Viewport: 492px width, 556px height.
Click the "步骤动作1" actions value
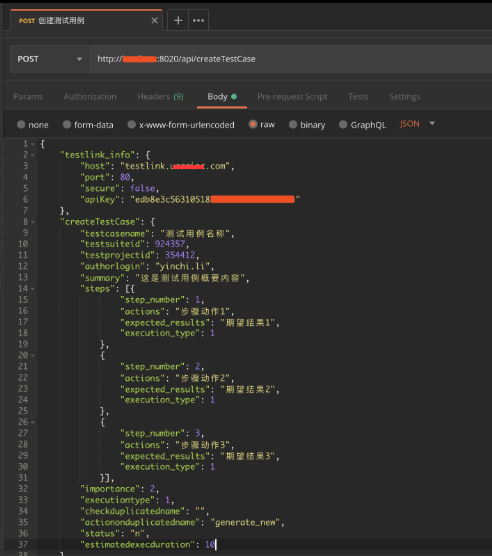coord(202,311)
